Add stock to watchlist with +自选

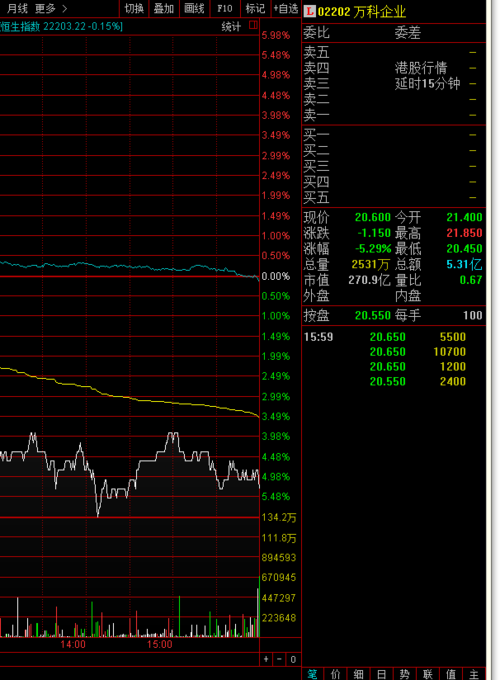point(286,8)
